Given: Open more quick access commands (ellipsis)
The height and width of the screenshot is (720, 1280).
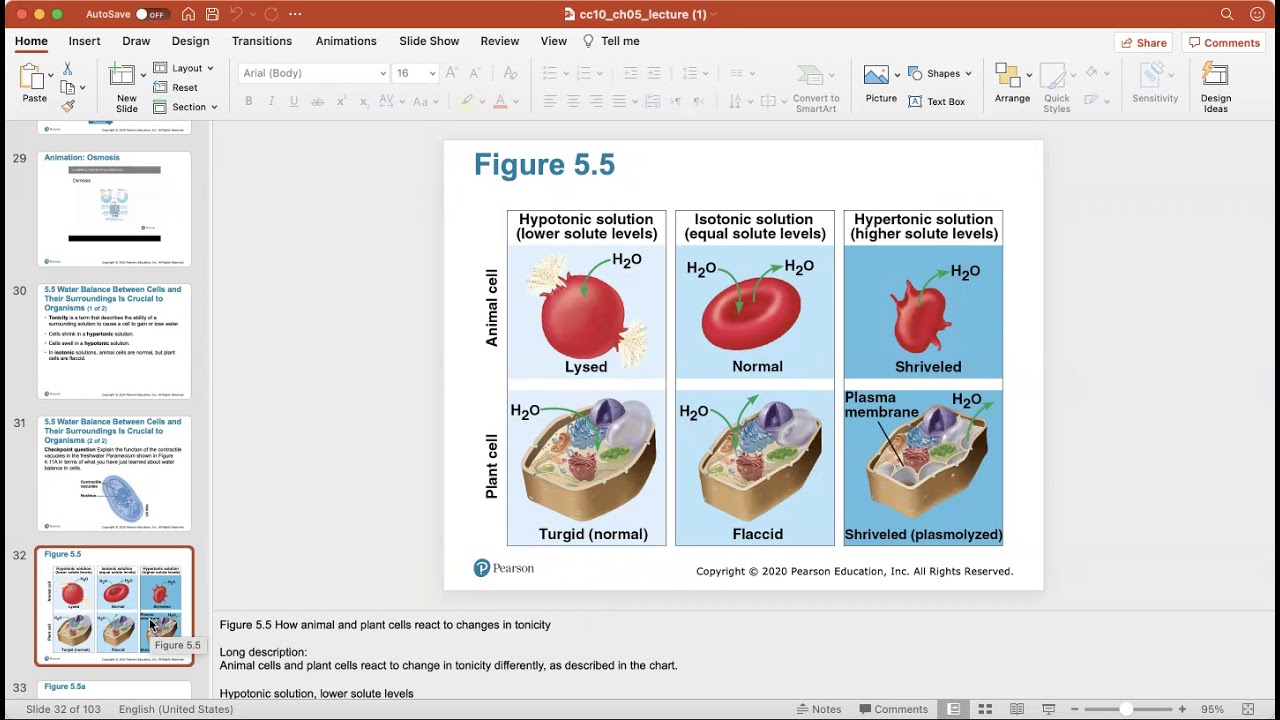Looking at the screenshot, I should tap(295, 14).
